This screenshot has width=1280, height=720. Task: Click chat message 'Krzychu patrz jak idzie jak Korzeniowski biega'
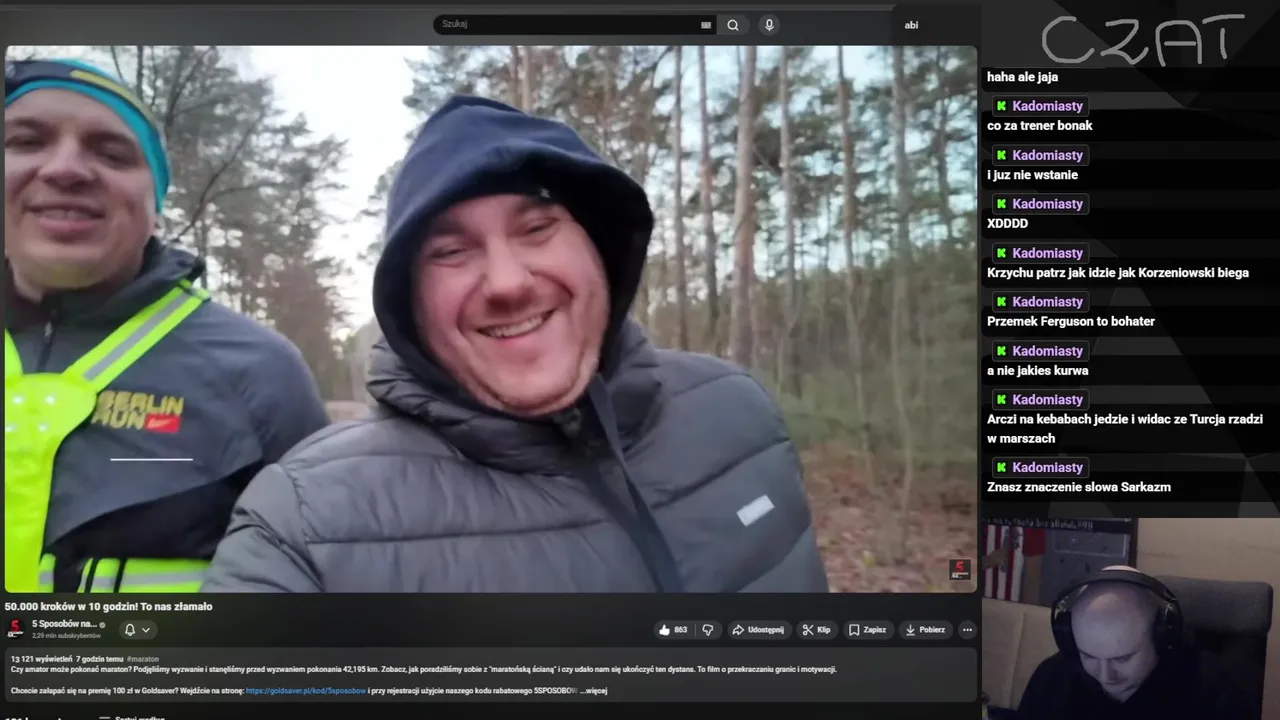pyautogui.click(x=1118, y=273)
